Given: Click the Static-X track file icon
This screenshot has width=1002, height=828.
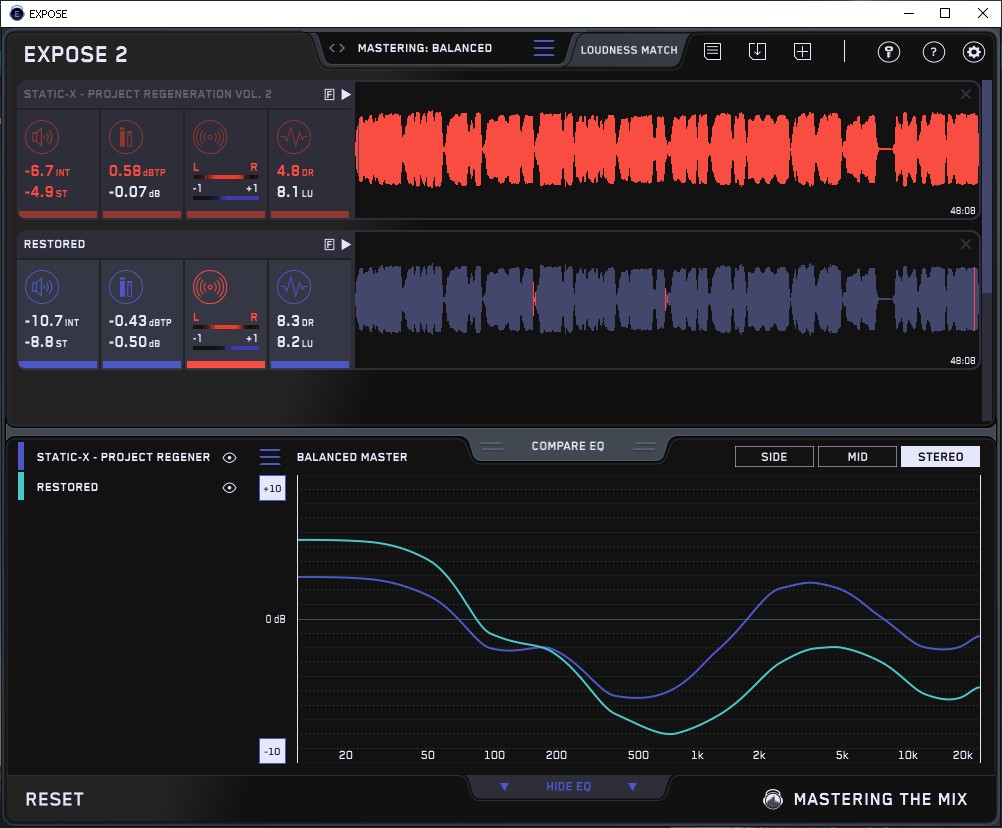Looking at the screenshot, I should point(329,95).
